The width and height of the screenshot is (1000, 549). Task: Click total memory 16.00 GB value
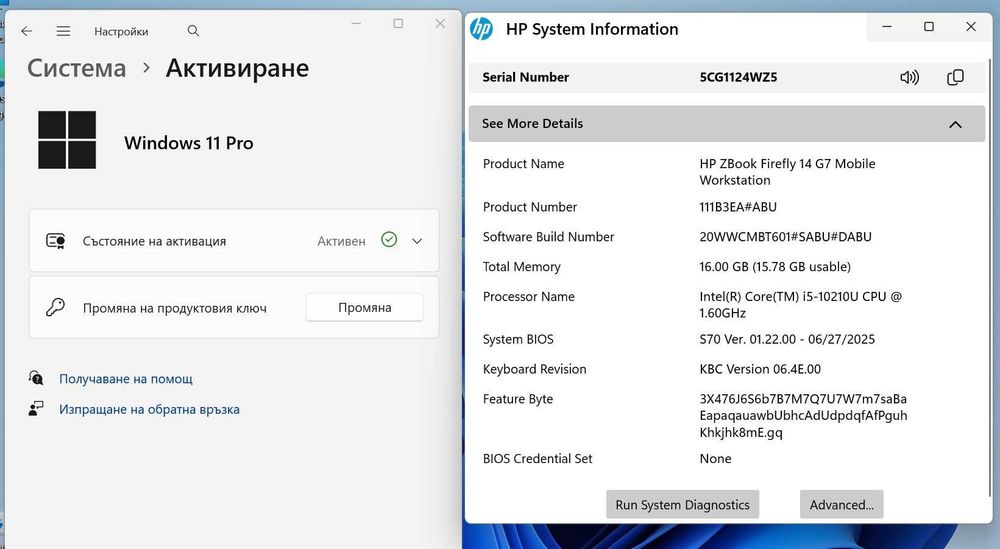point(775,267)
